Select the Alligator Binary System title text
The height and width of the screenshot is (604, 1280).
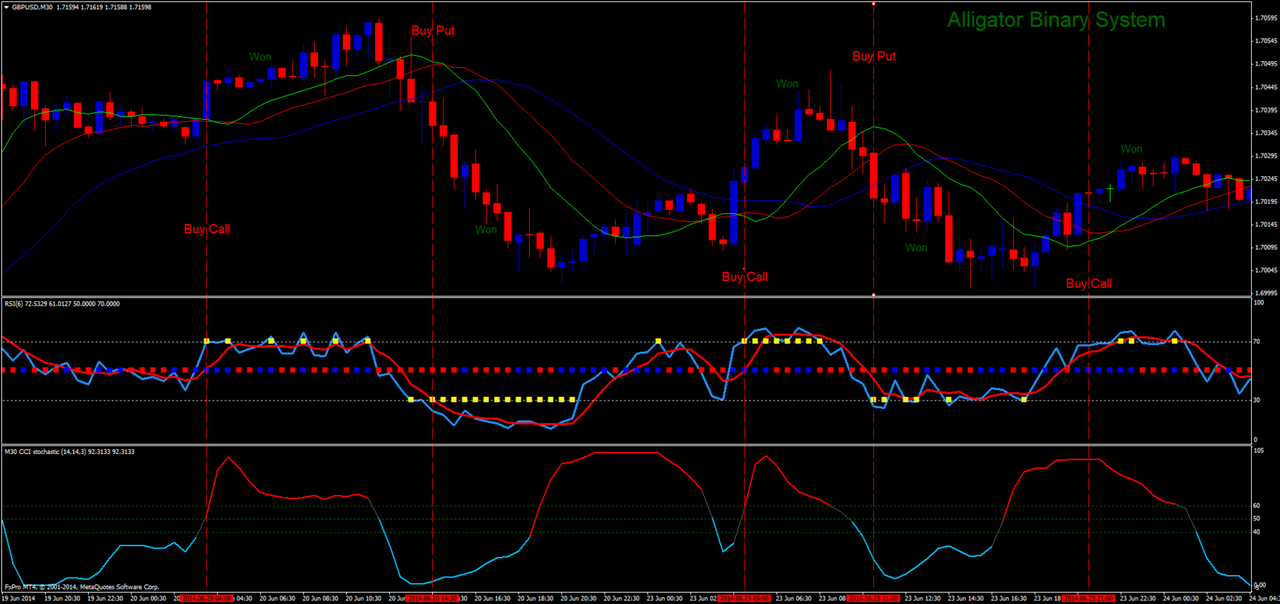1055,20
